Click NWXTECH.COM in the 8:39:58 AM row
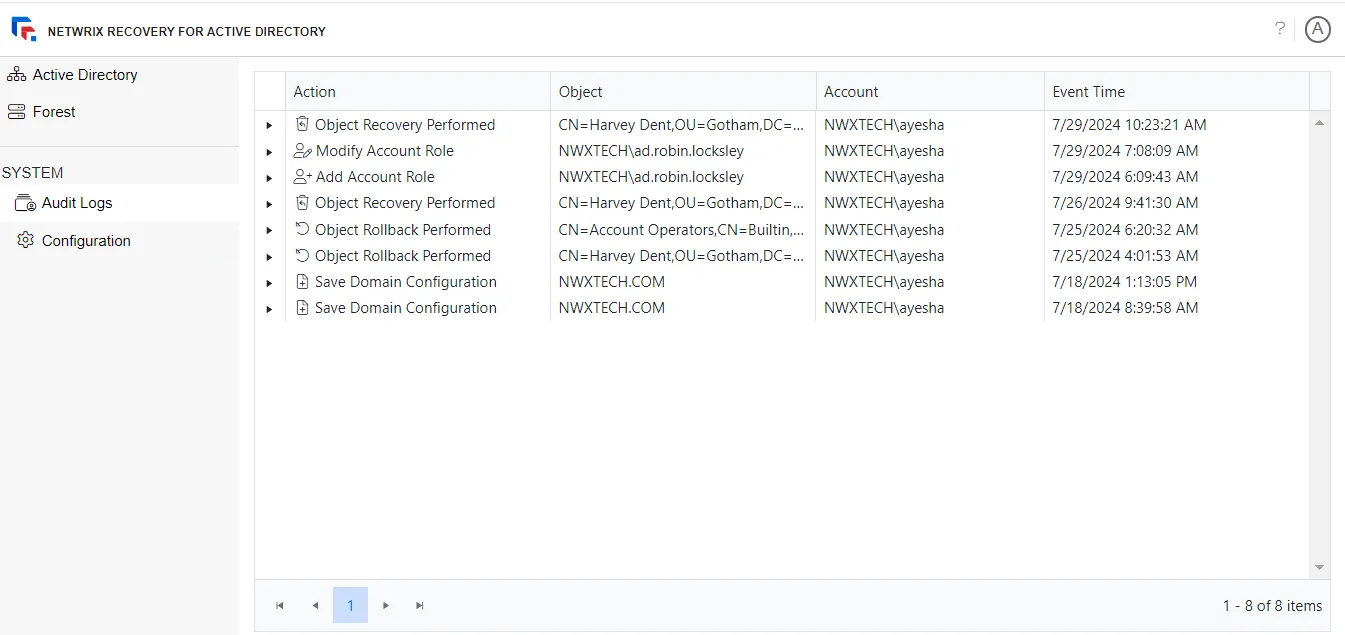Screen dimensions: 1345x635 pyautogui.click(x=612, y=308)
